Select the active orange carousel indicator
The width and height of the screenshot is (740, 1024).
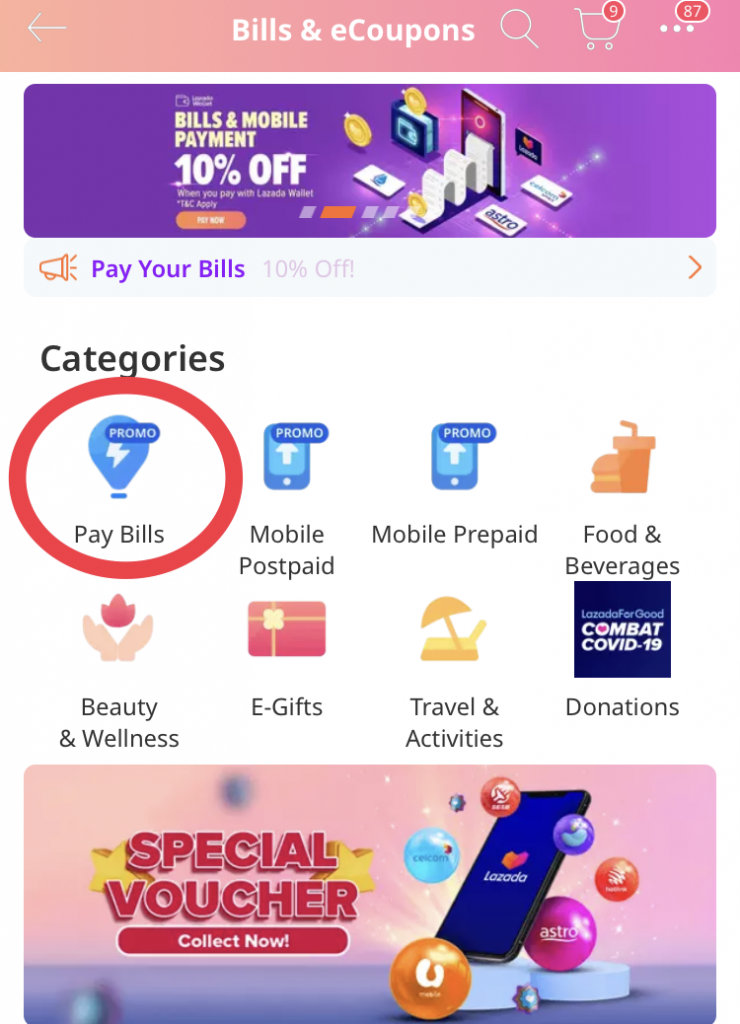pos(338,212)
